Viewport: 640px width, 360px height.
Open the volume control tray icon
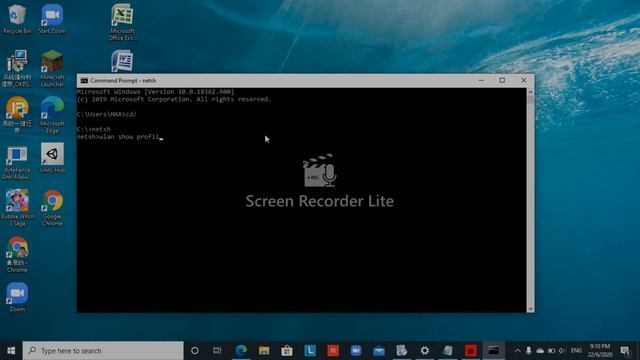click(562, 351)
